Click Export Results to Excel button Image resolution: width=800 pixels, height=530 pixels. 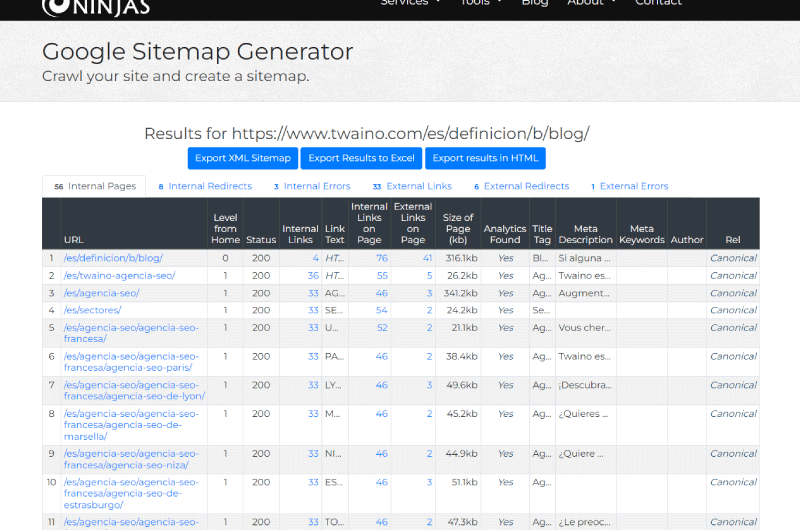click(x=361, y=158)
